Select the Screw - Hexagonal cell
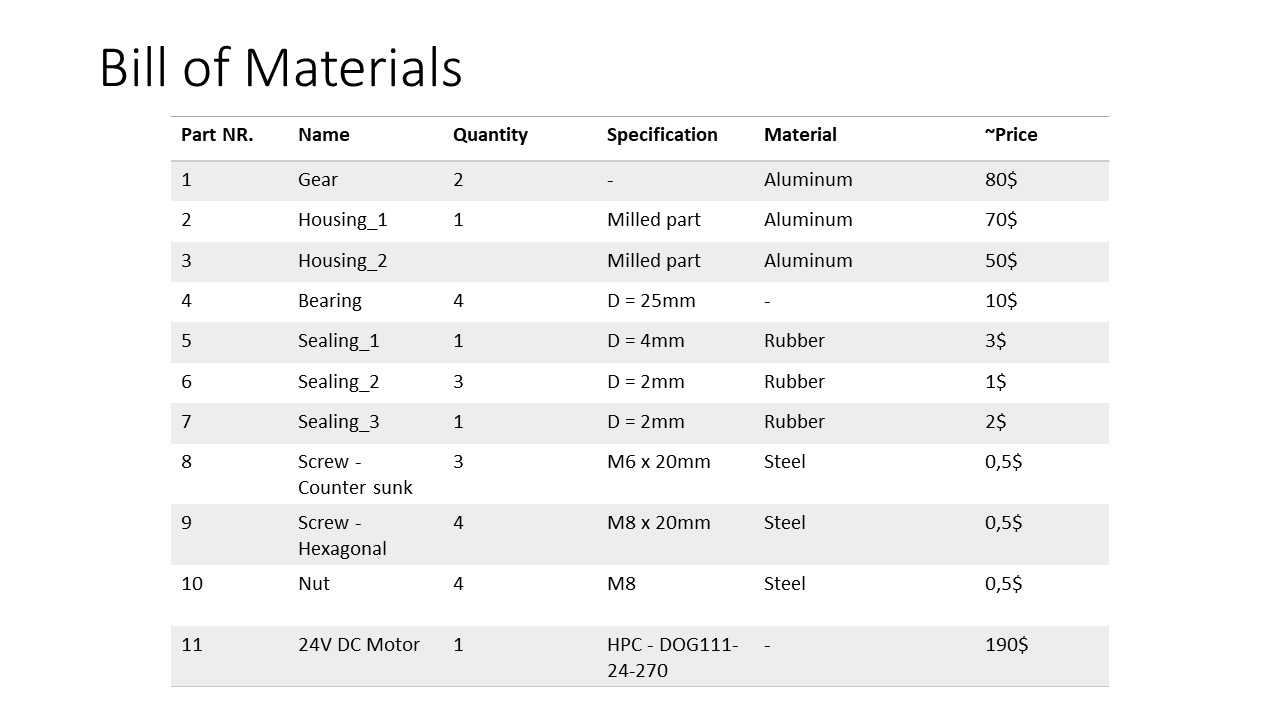The width and height of the screenshot is (1280, 720). point(342,536)
